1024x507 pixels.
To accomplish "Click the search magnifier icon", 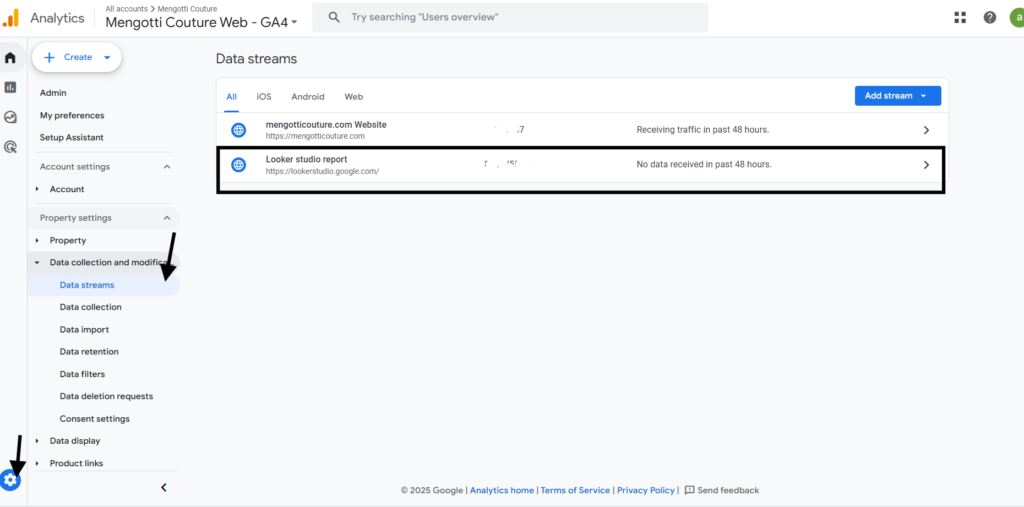I will pos(334,17).
